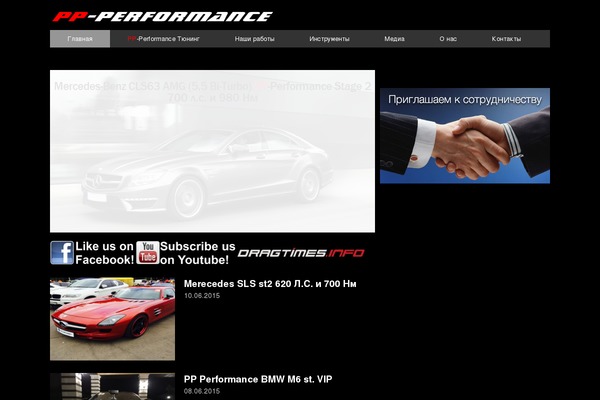The width and height of the screenshot is (600, 400).
Task: Open the Facebook icon
Action: pyautogui.click(x=62, y=253)
